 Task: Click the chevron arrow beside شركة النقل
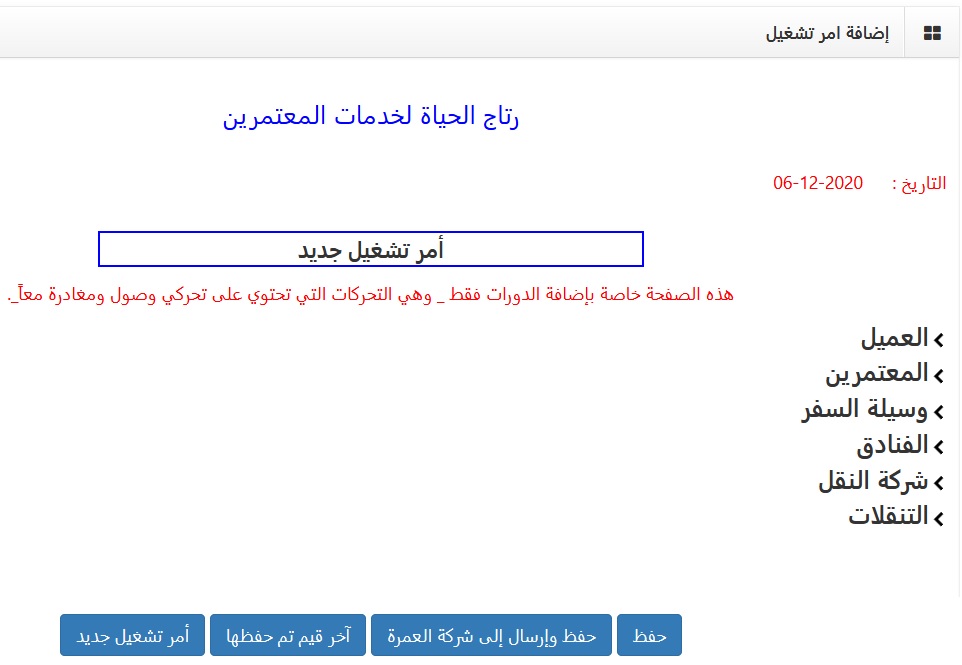[939, 483]
